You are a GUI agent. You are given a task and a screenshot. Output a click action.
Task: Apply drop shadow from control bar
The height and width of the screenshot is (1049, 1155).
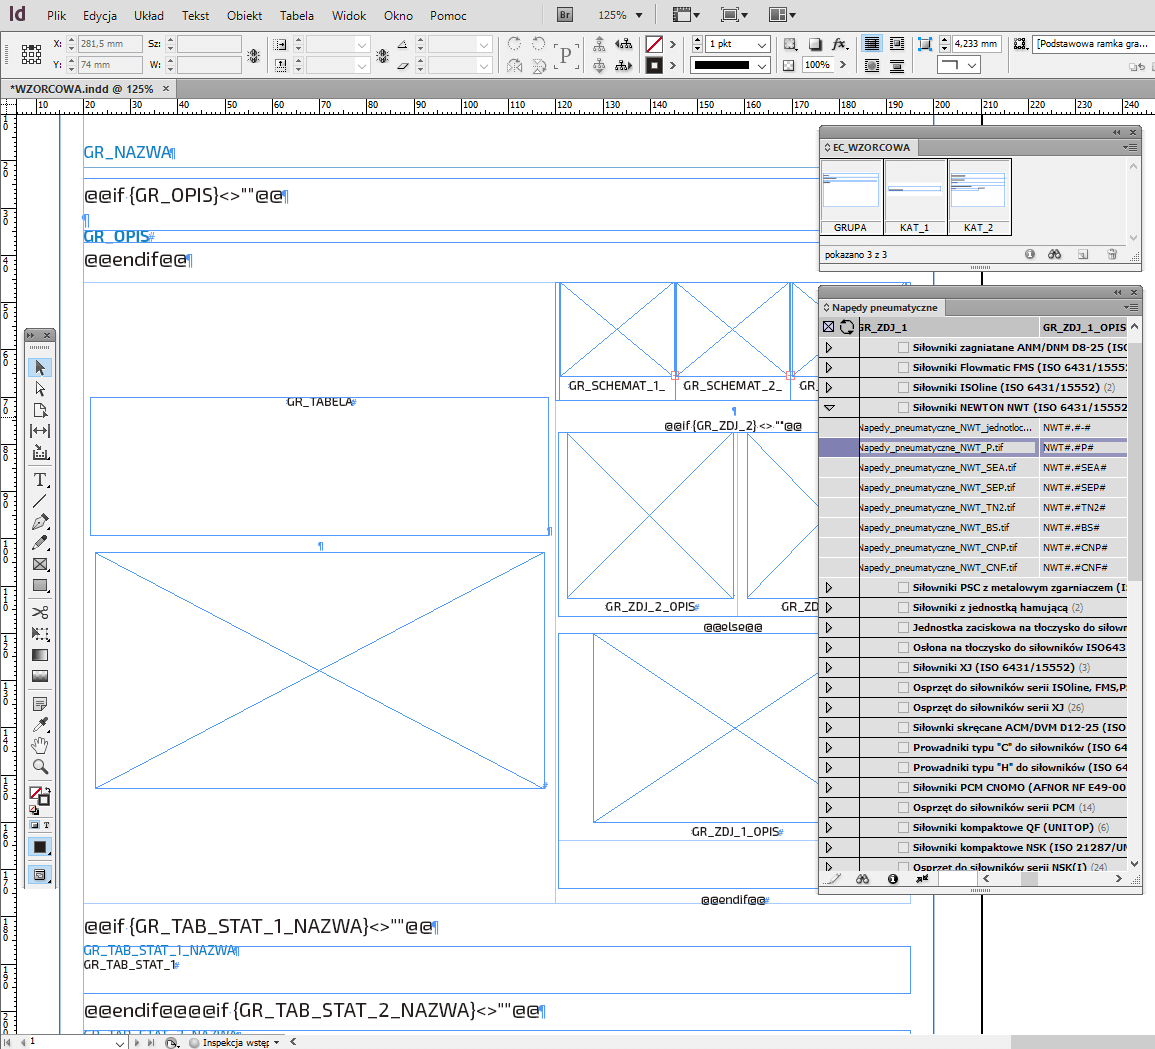pyautogui.click(x=815, y=44)
